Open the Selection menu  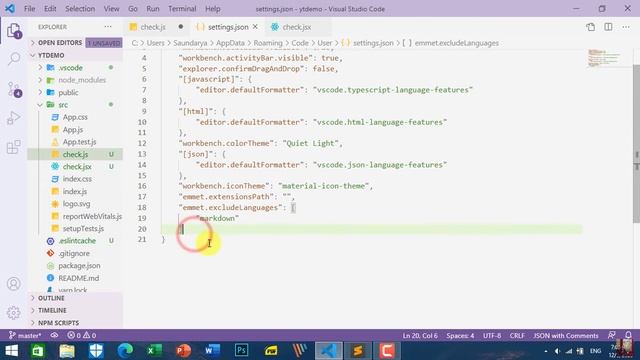tap(80, 9)
